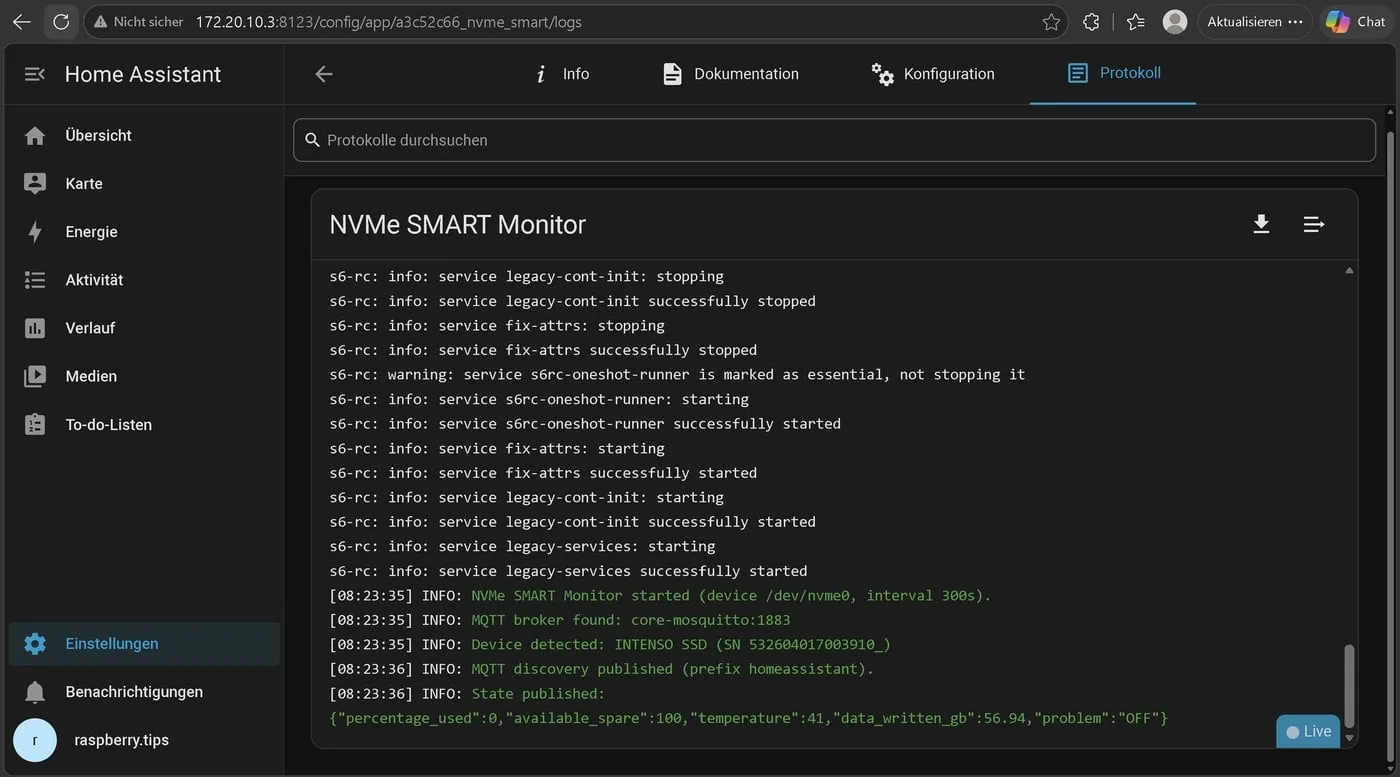Image resolution: width=1400 pixels, height=777 pixels.
Task: Click the 'MQTT discovery published' log line
Action: [602, 669]
